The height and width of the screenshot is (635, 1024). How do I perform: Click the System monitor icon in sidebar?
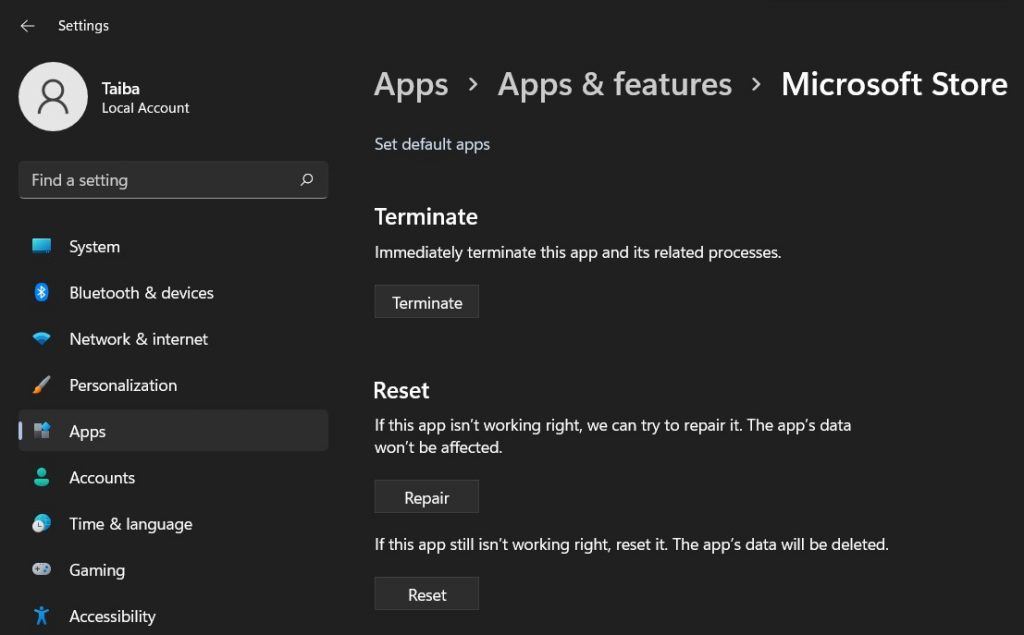tap(41, 247)
